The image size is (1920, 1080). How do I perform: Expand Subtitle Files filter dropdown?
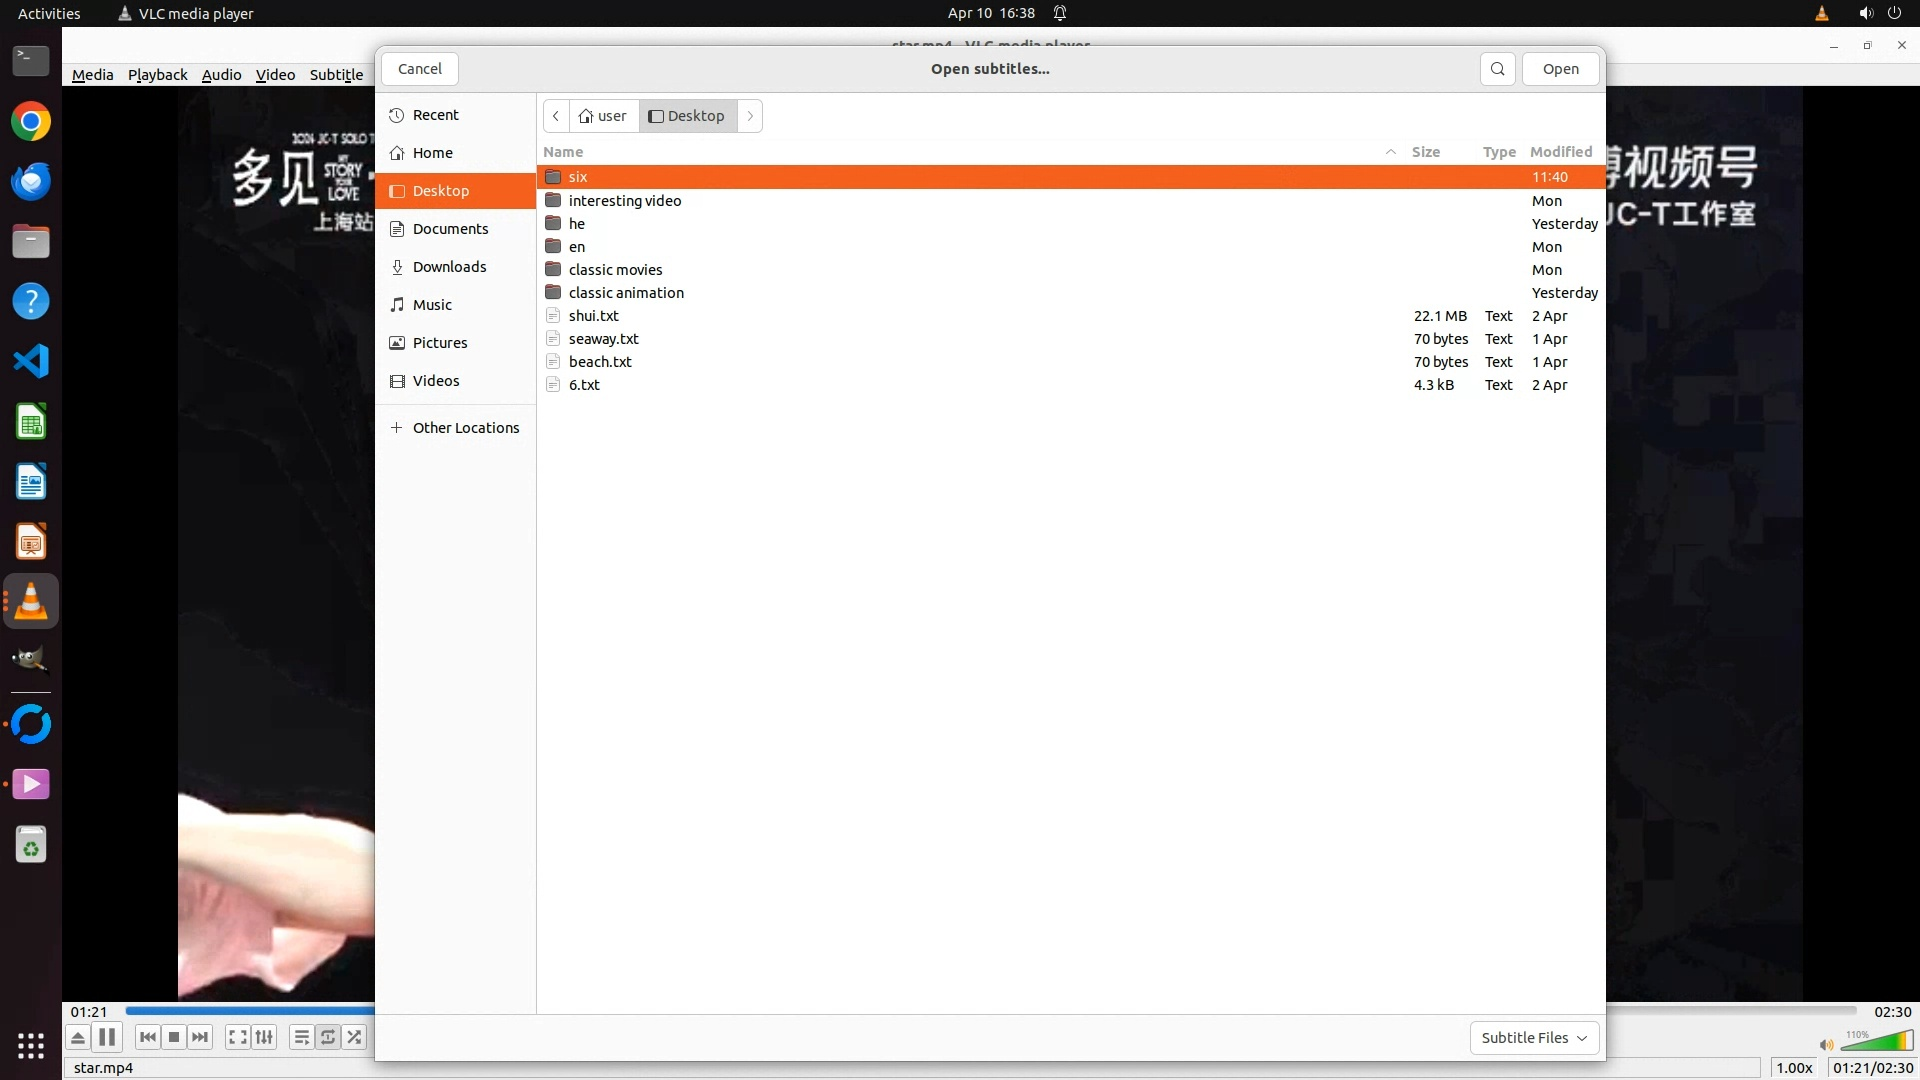pyautogui.click(x=1534, y=1037)
